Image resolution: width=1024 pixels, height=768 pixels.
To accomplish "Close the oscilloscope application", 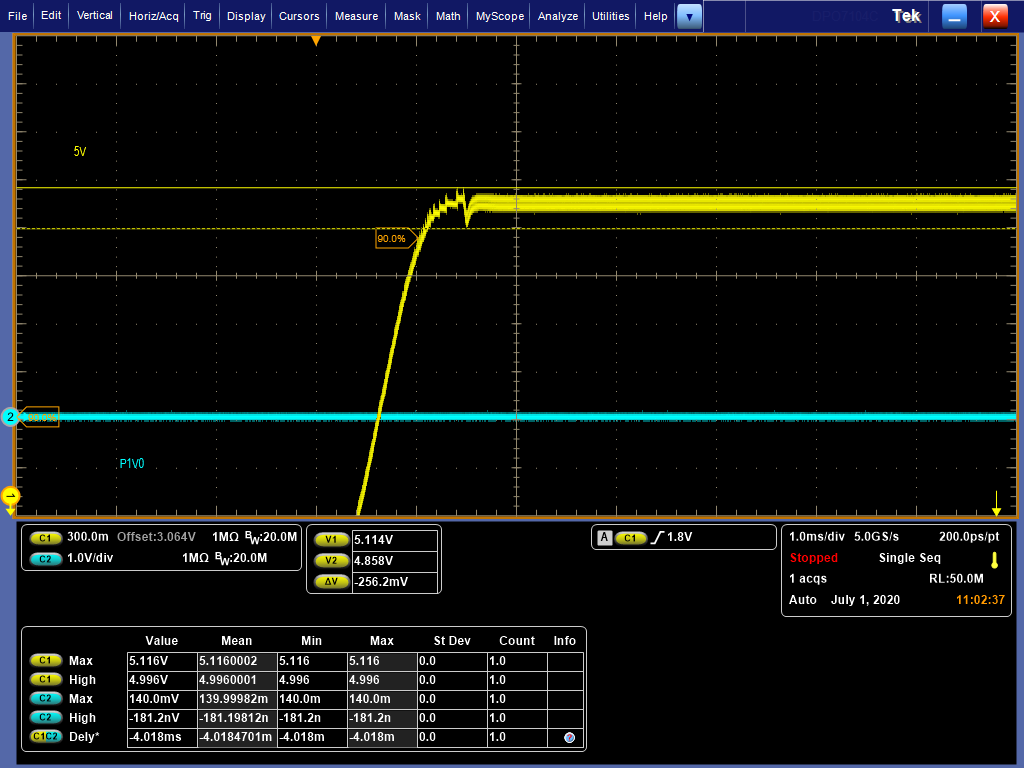I will click(x=995, y=16).
